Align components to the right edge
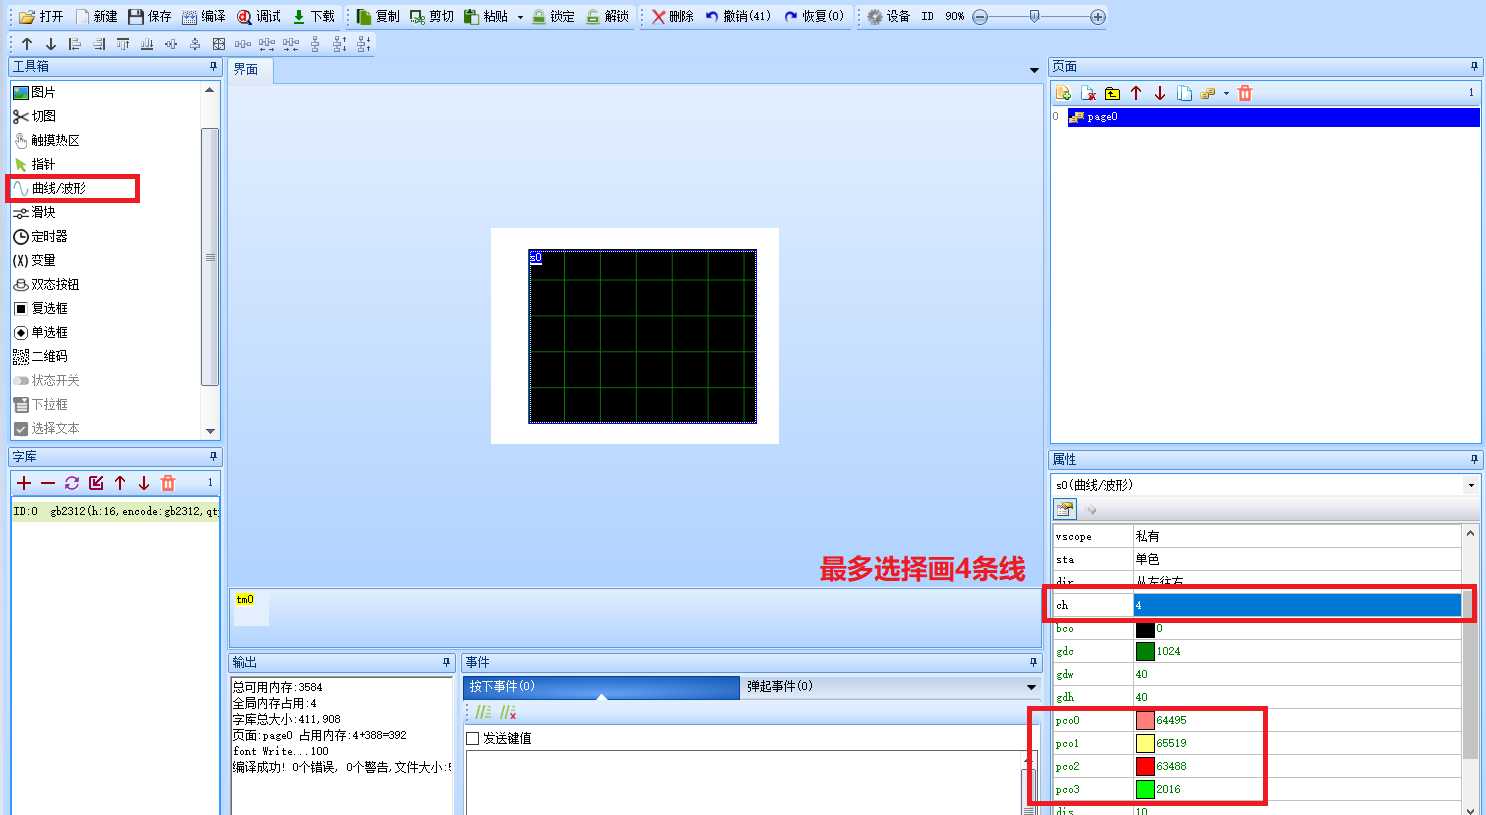Image resolution: width=1486 pixels, height=815 pixels. [x=99, y=44]
